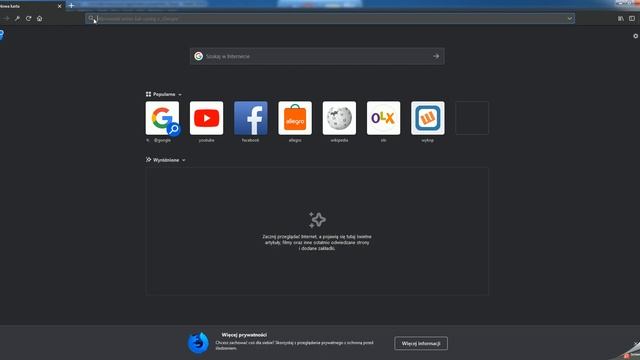Toggle the sidebar panel icon
Image resolution: width=640 pixels, height=360 pixels.
click(x=632, y=18)
